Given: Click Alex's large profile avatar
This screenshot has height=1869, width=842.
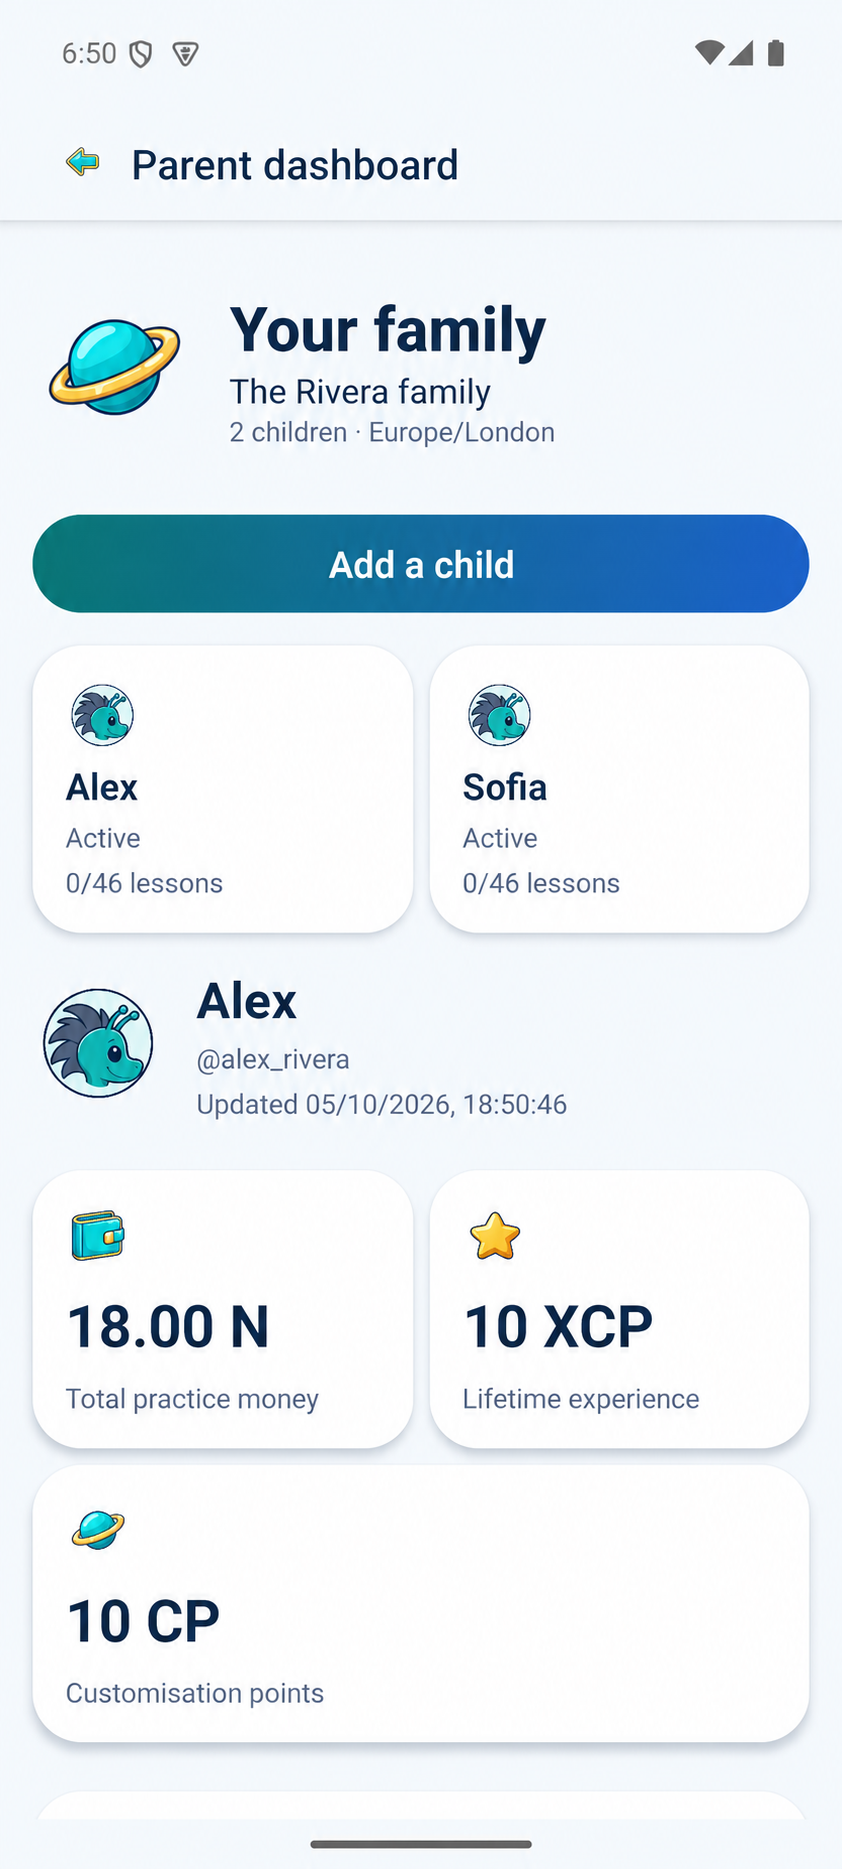Looking at the screenshot, I should pyautogui.click(x=98, y=1043).
